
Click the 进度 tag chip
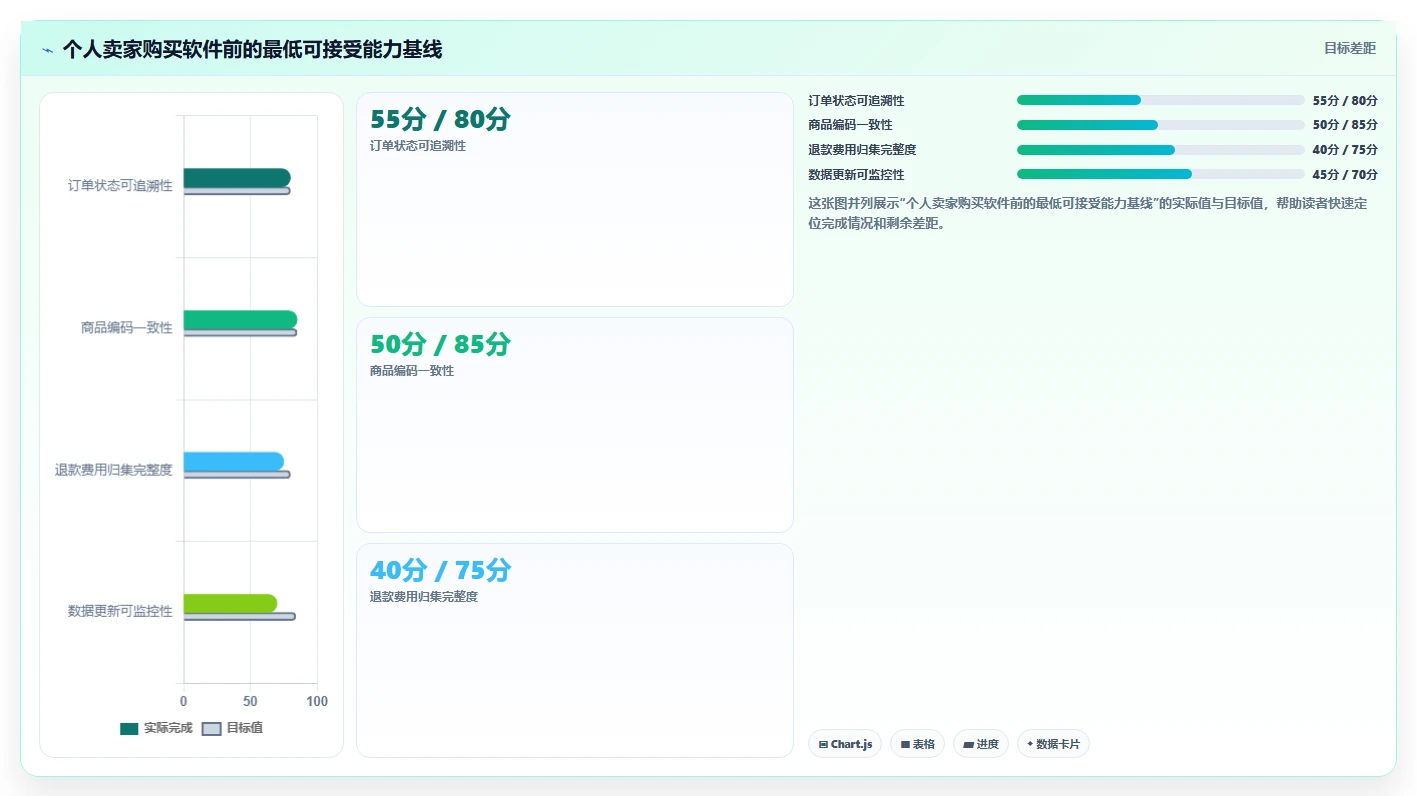[981, 744]
